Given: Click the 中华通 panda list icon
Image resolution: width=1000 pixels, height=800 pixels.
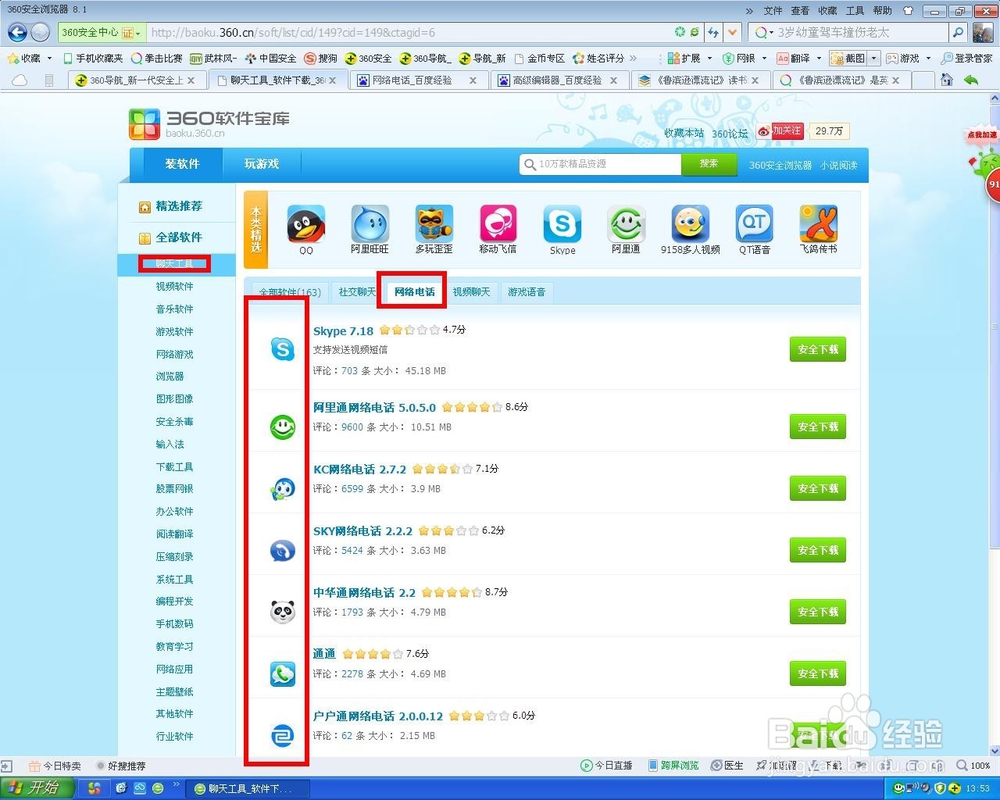Looking at the screenshot, I should coord(283,612).
